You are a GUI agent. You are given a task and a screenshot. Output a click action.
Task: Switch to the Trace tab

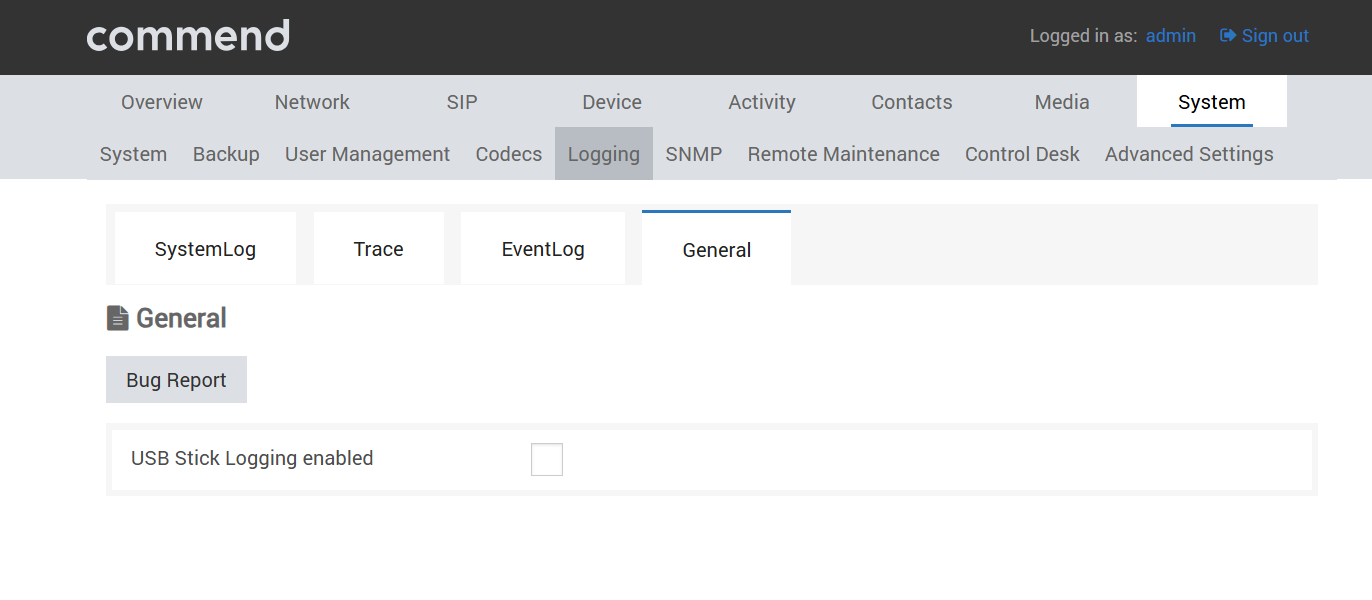tap(378, 249)
